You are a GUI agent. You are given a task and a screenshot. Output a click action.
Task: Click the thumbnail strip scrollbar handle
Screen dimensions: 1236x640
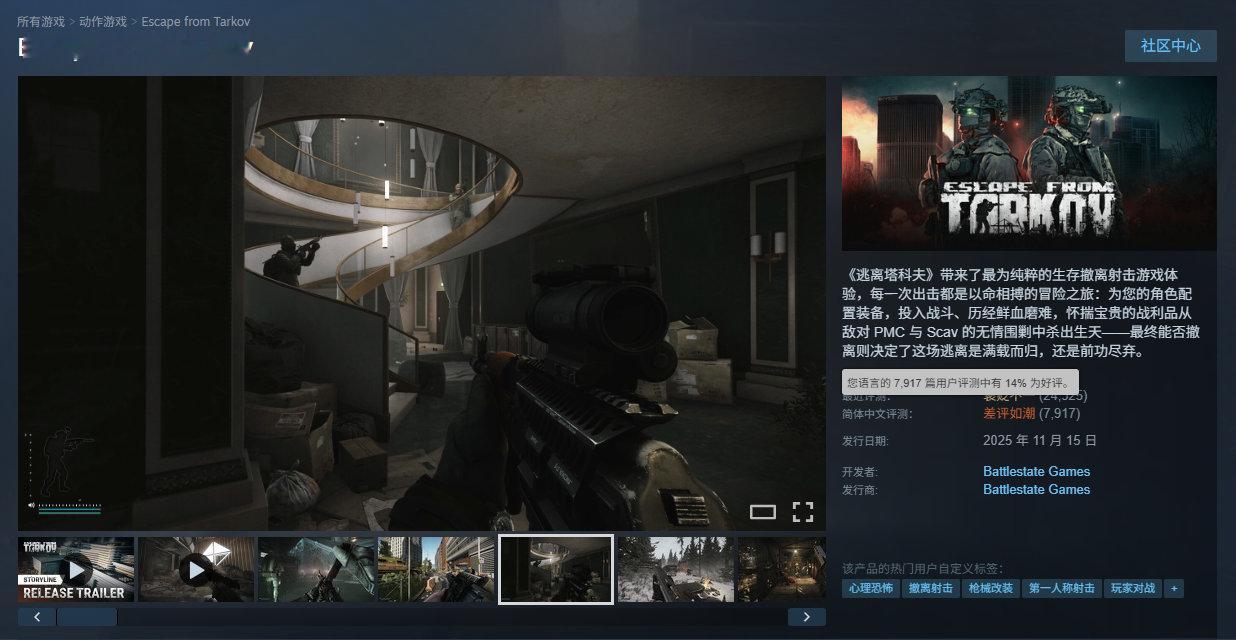pyautogui.click(x=87, y=617)
